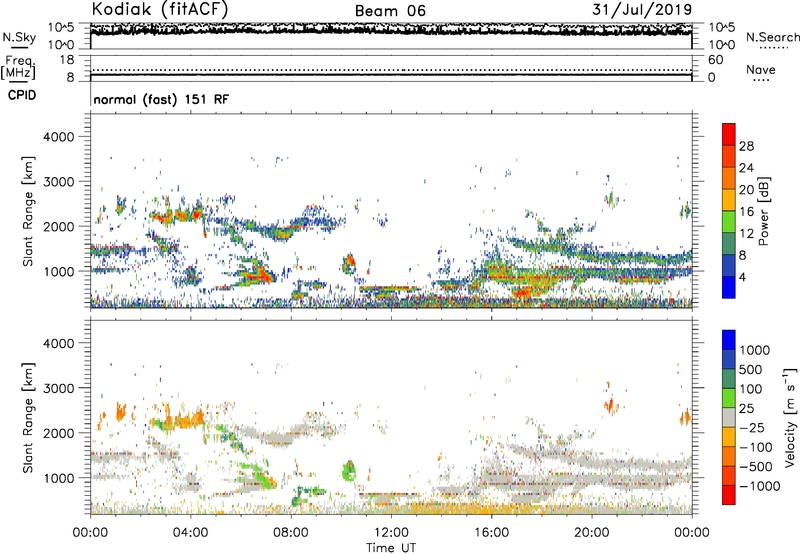Click the Time UT axis title
This screenshot has height=554, width=800.
391,548
